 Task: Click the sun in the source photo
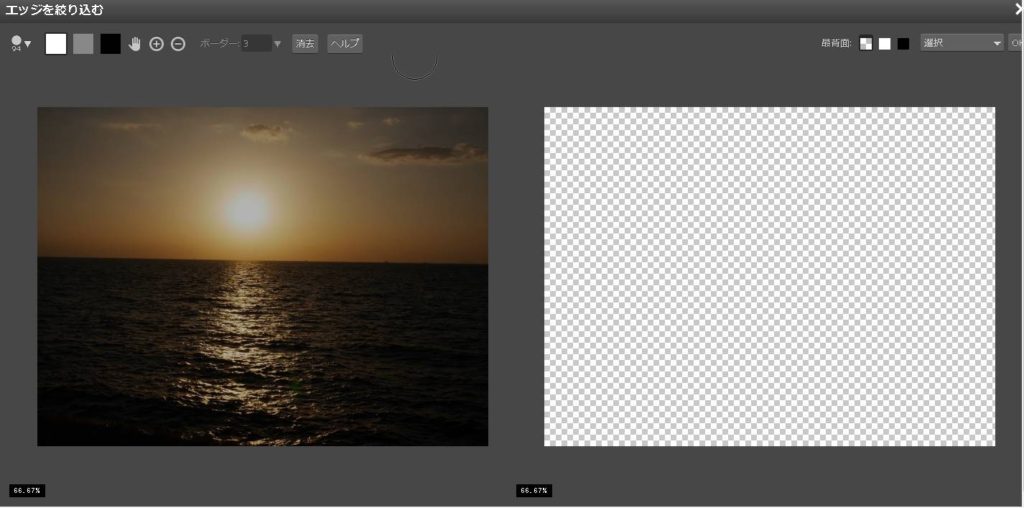pos(247,210)
